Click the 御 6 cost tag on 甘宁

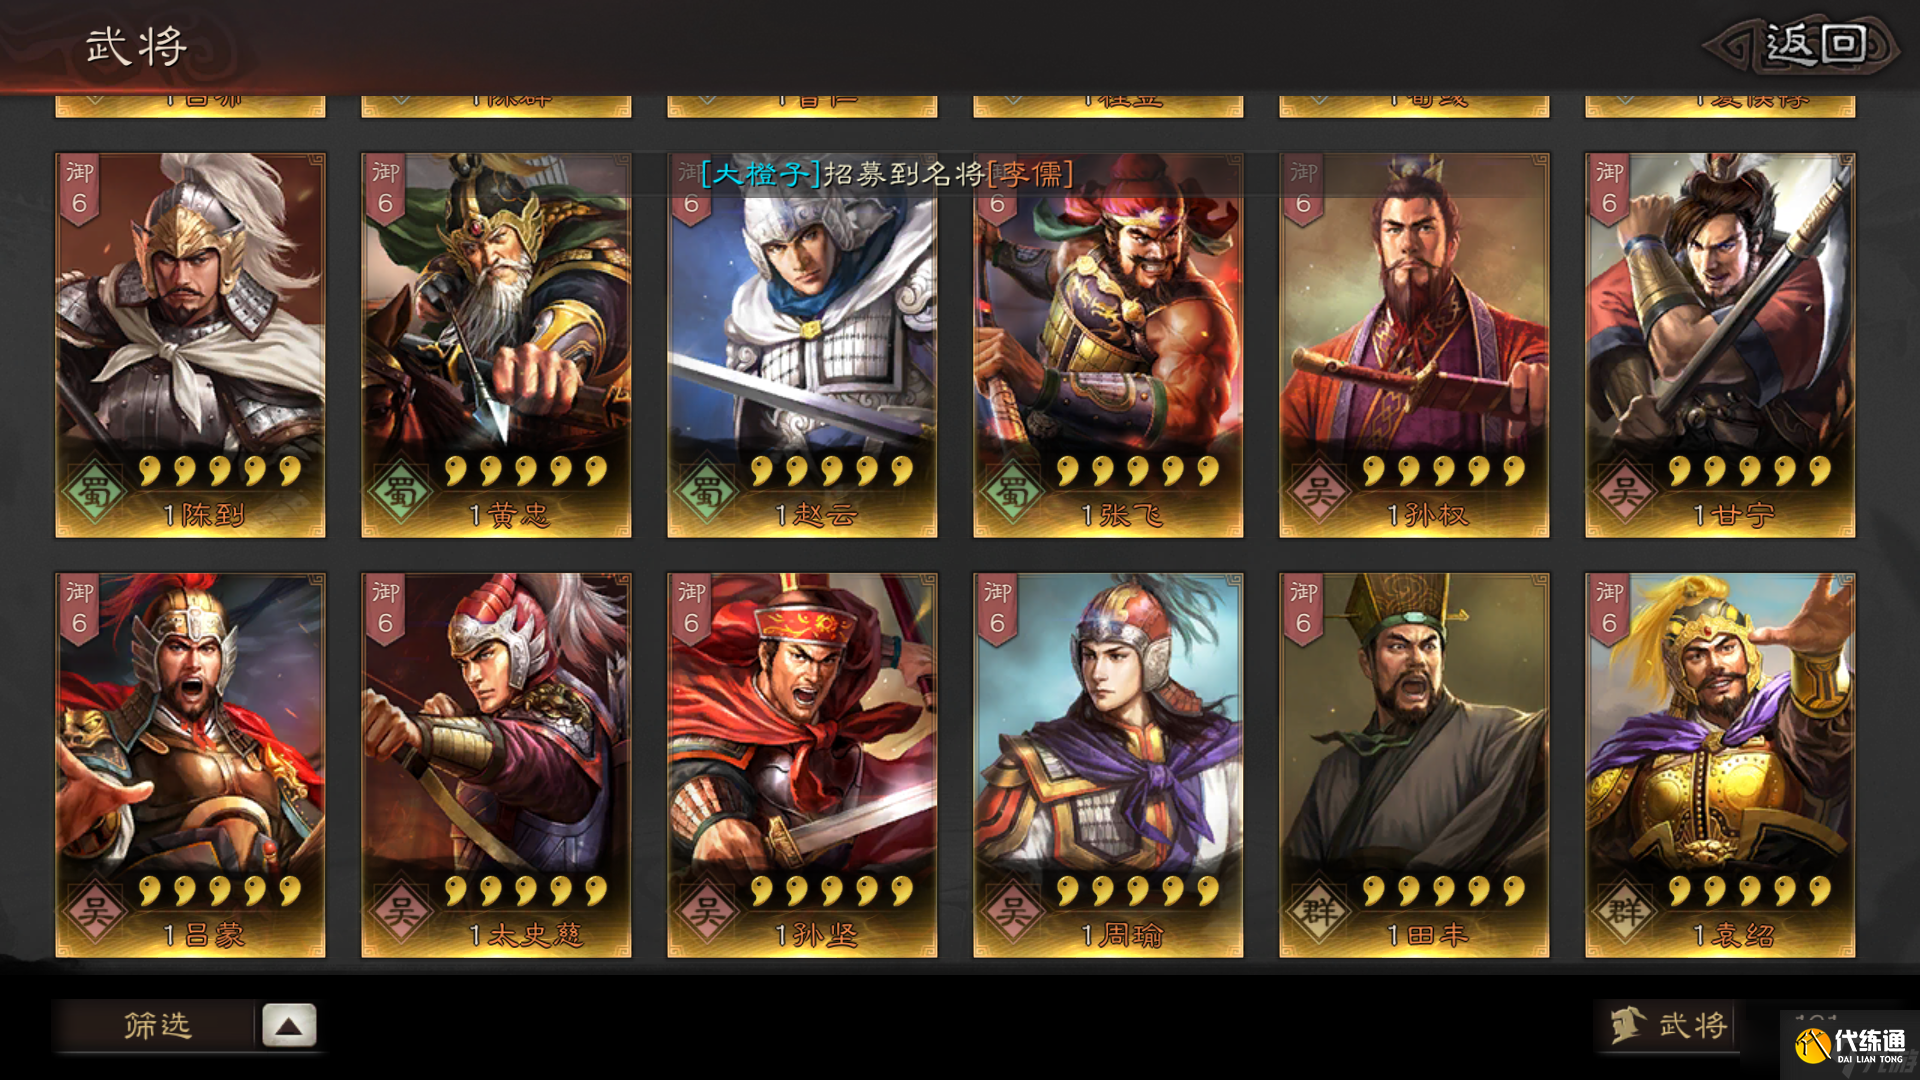[1609, 188]
